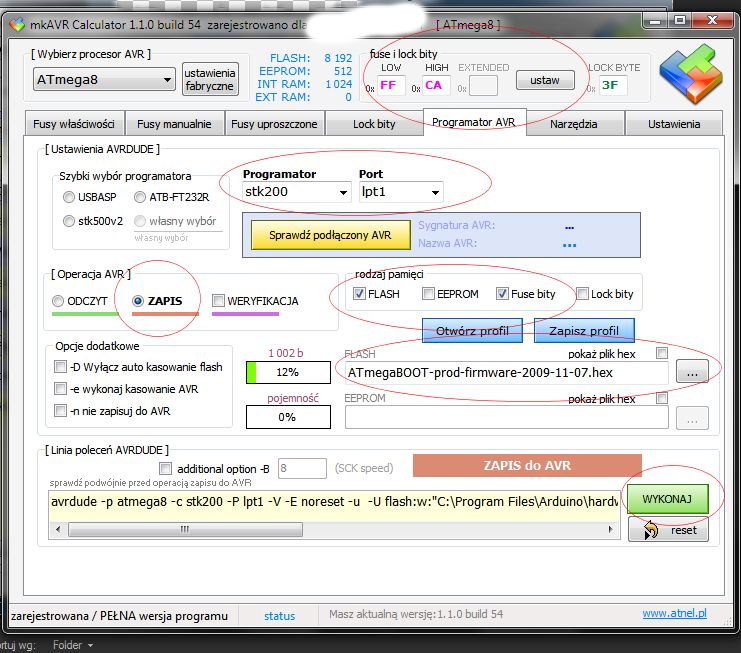Click the AVRDUDE command line text field
The height and width of the screenshot is (653, 741).
(x=334, y=500)
